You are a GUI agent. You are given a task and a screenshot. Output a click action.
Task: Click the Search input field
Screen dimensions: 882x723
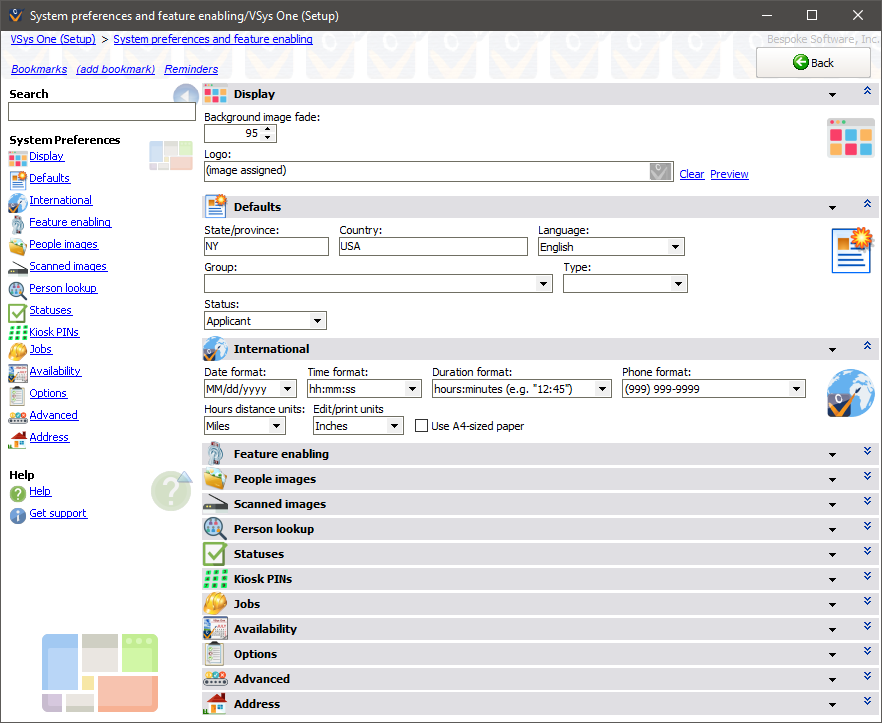pos(101,112)
